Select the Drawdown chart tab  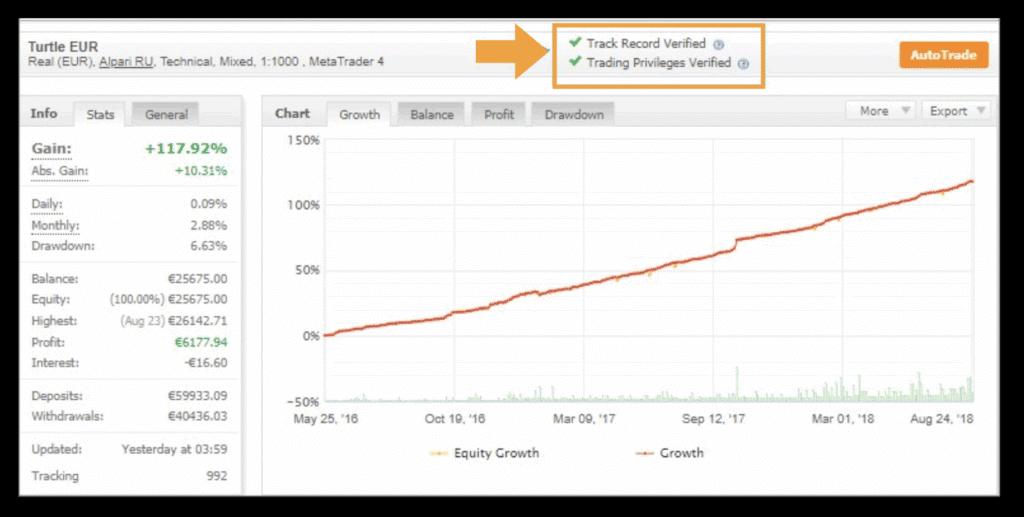coord(574,115)
